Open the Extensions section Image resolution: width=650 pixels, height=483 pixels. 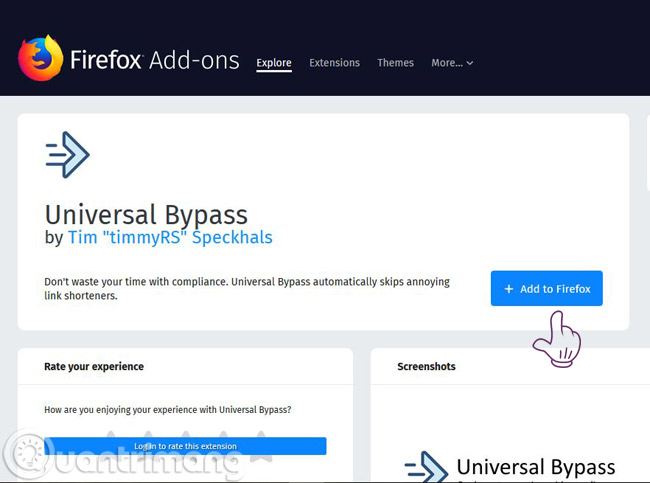334,63
